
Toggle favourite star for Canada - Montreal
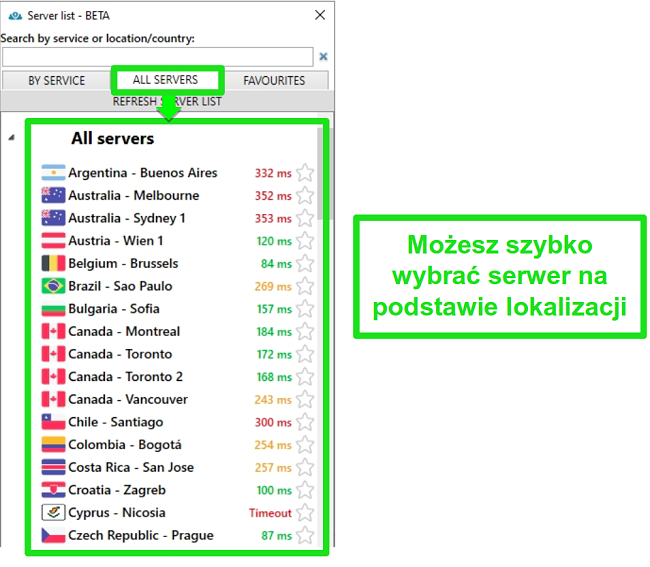(305, 332)
